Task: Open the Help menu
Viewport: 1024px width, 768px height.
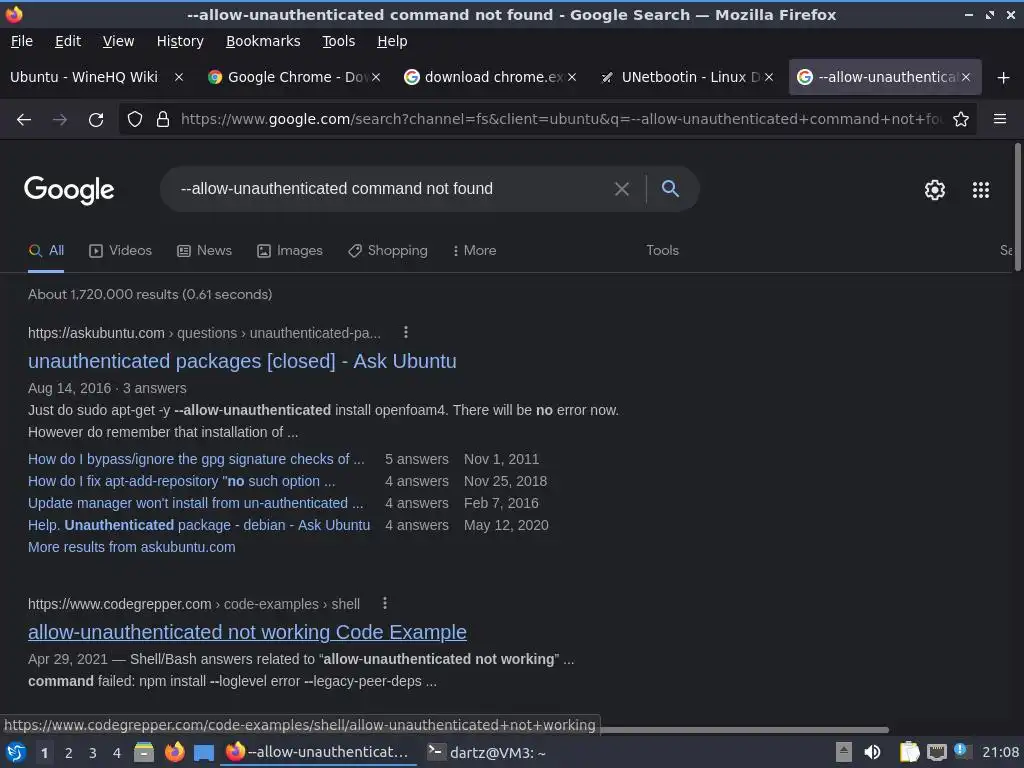Action: point(392,41)
